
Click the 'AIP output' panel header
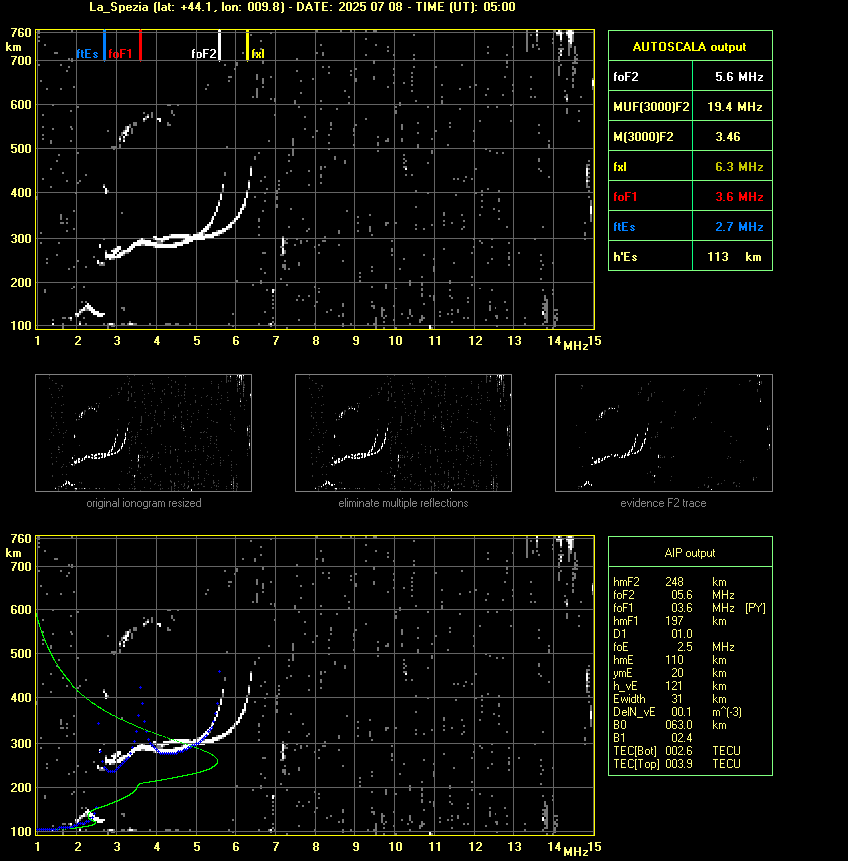point(690,553)
